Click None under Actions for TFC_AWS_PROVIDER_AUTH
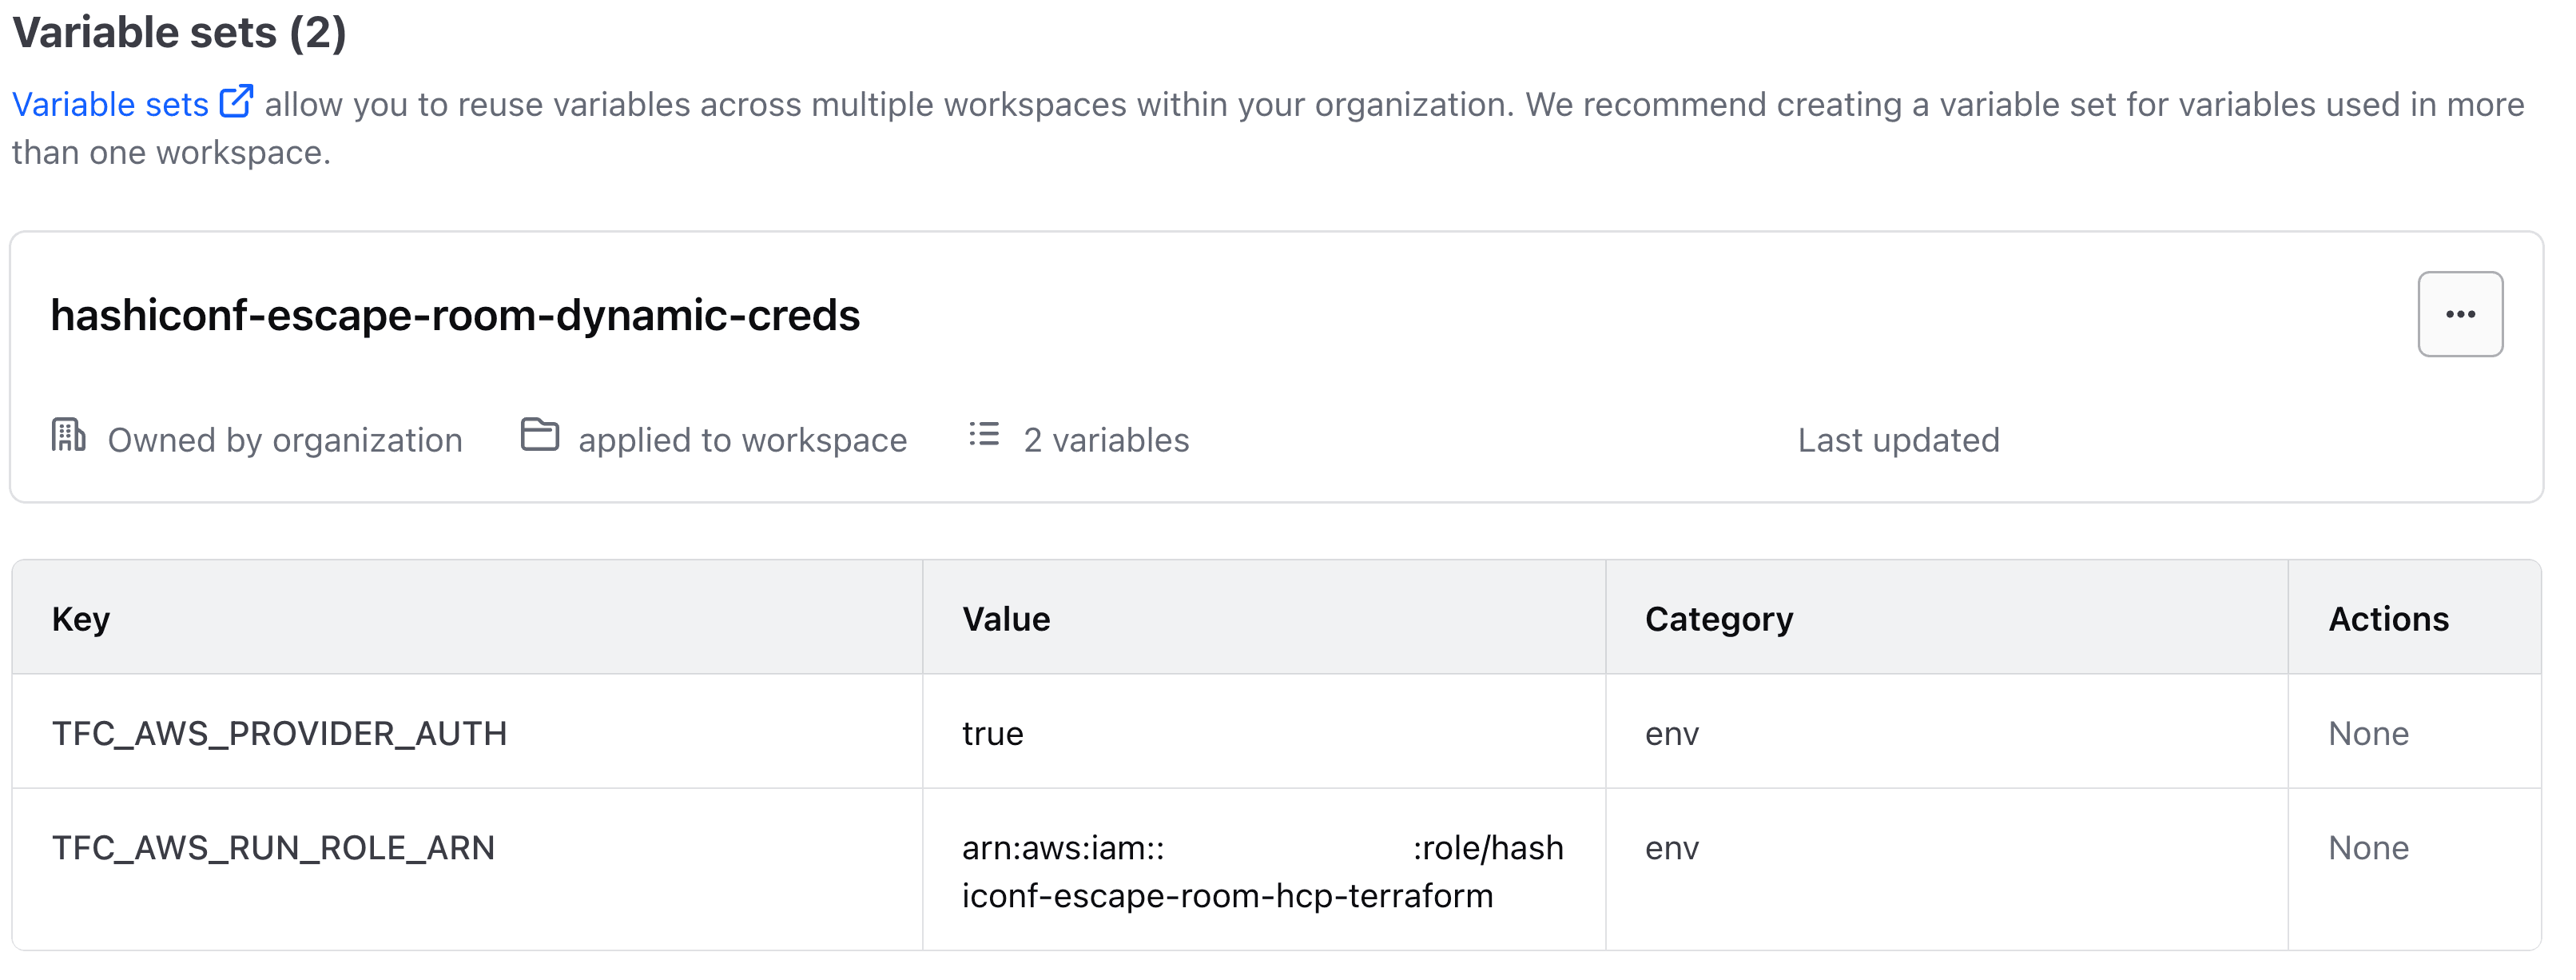This screenshot has width=2576, height=980. coord(2369,732)
